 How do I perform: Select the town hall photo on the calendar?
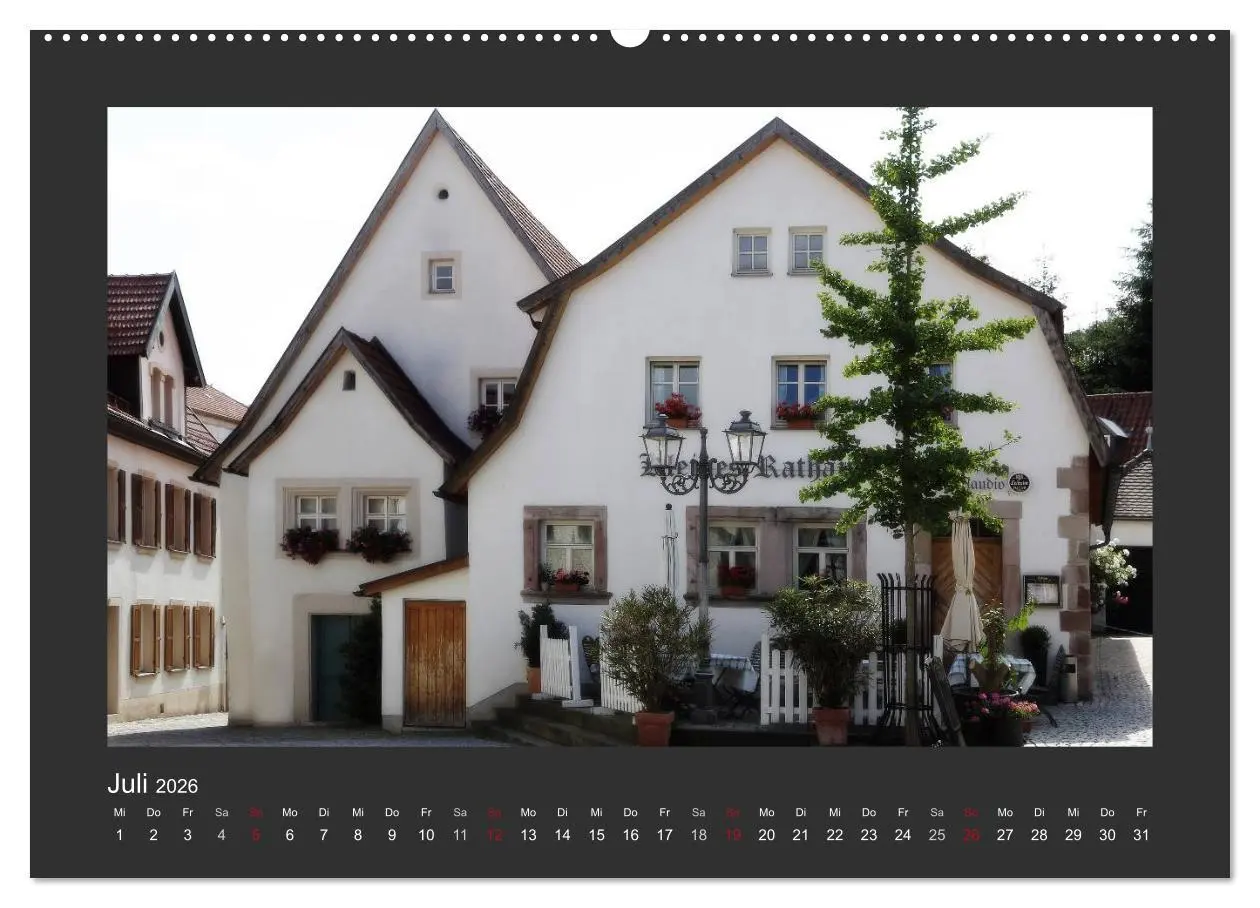(x=630, y=427)
